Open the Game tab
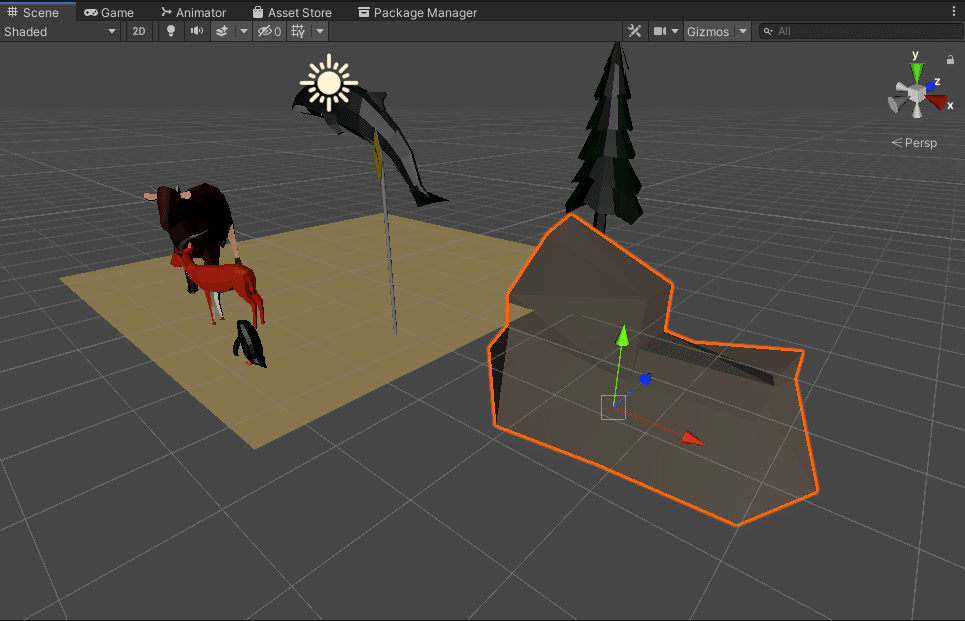The height and width of the screenshot is (621, 965). click(x=109, y=12)
